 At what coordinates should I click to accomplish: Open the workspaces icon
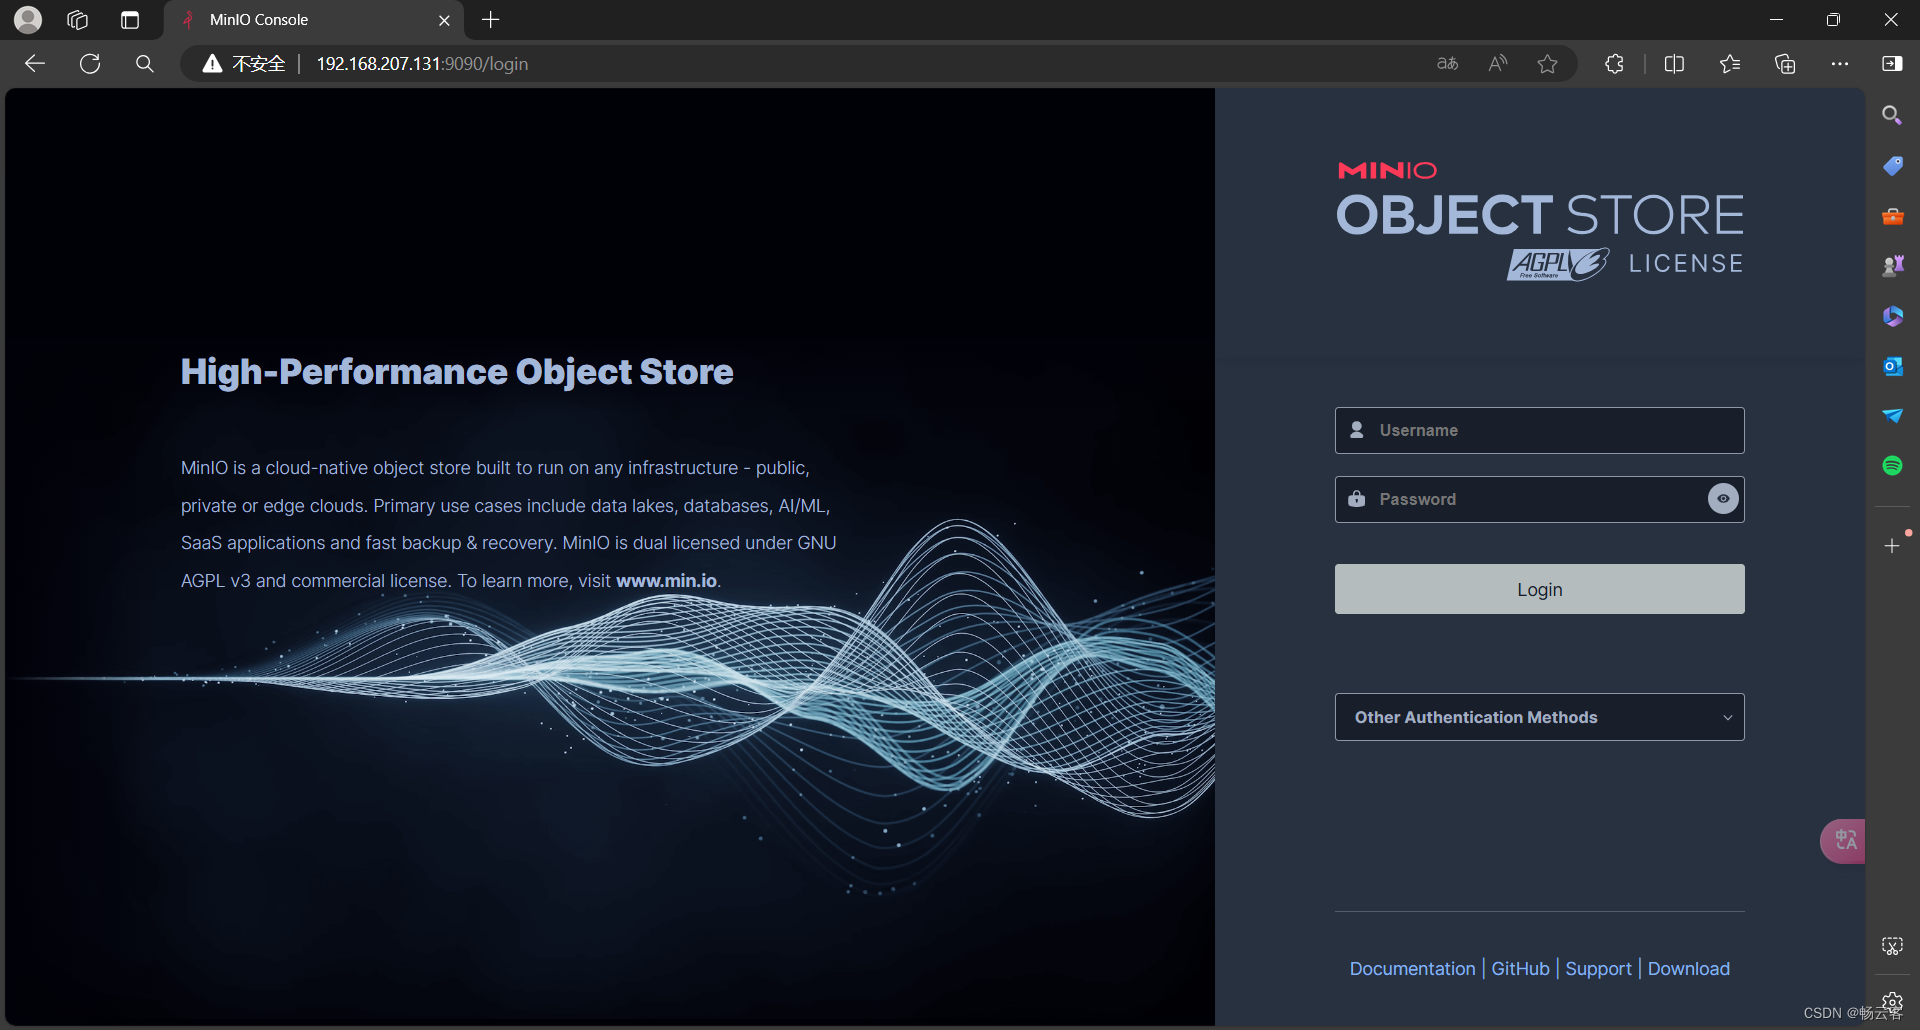tap(78, 19)
